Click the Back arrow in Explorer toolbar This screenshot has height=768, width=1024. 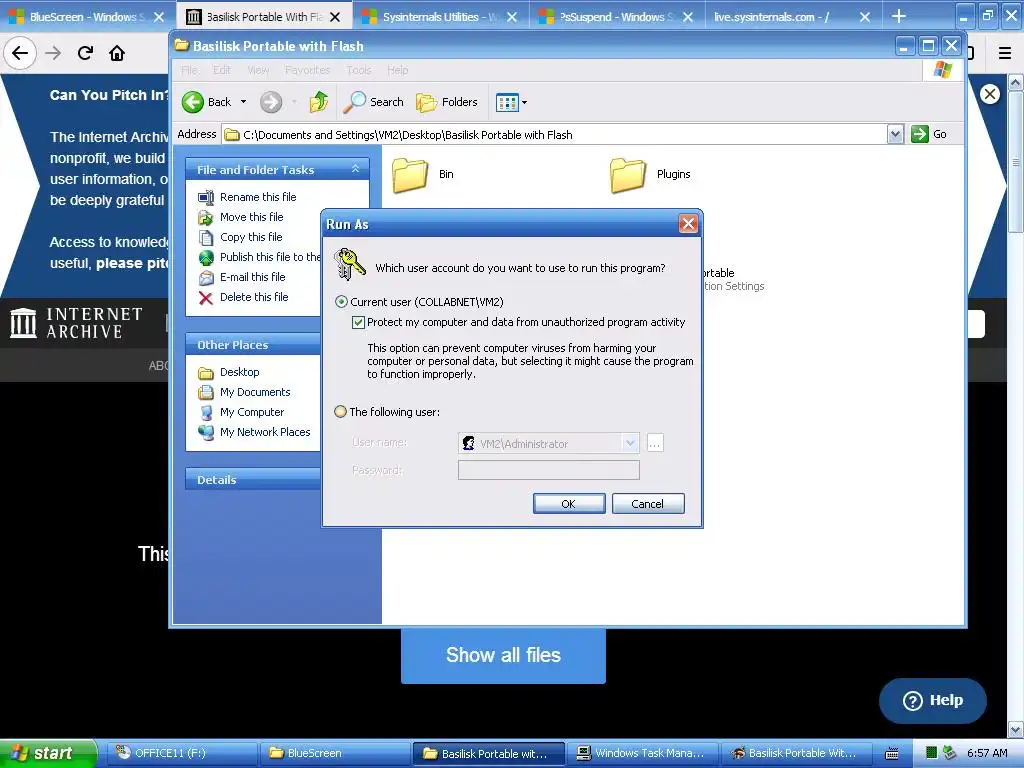coord(193,102)
